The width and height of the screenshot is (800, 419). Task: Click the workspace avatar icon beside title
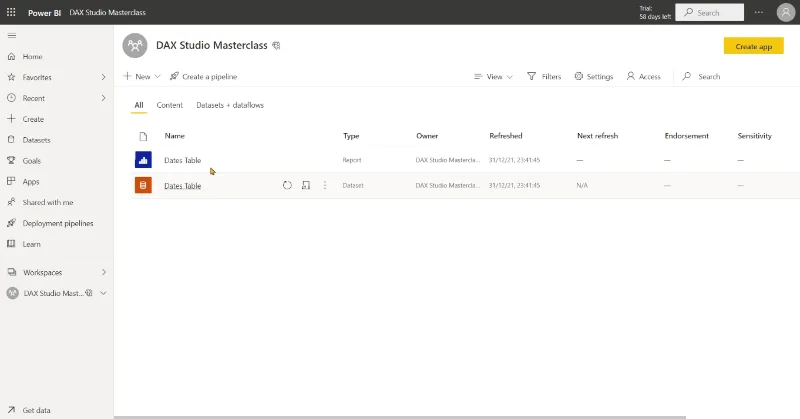tap(135, 45)
